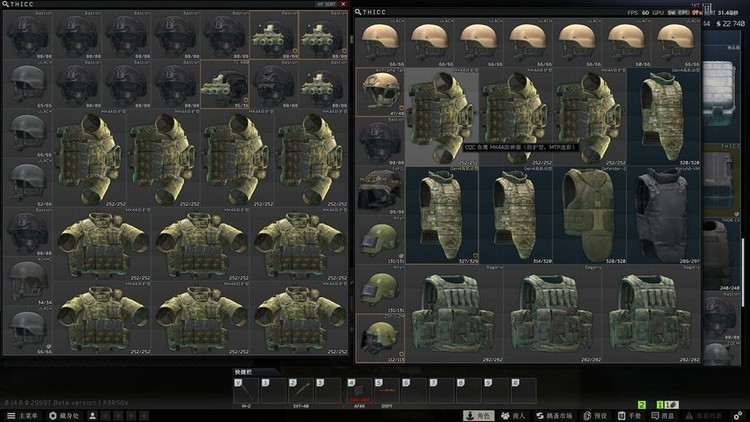Viewport: 750px width, 422px height.
Task: Click the search icon of the left THICC window
Action: (x=5, y=4)
